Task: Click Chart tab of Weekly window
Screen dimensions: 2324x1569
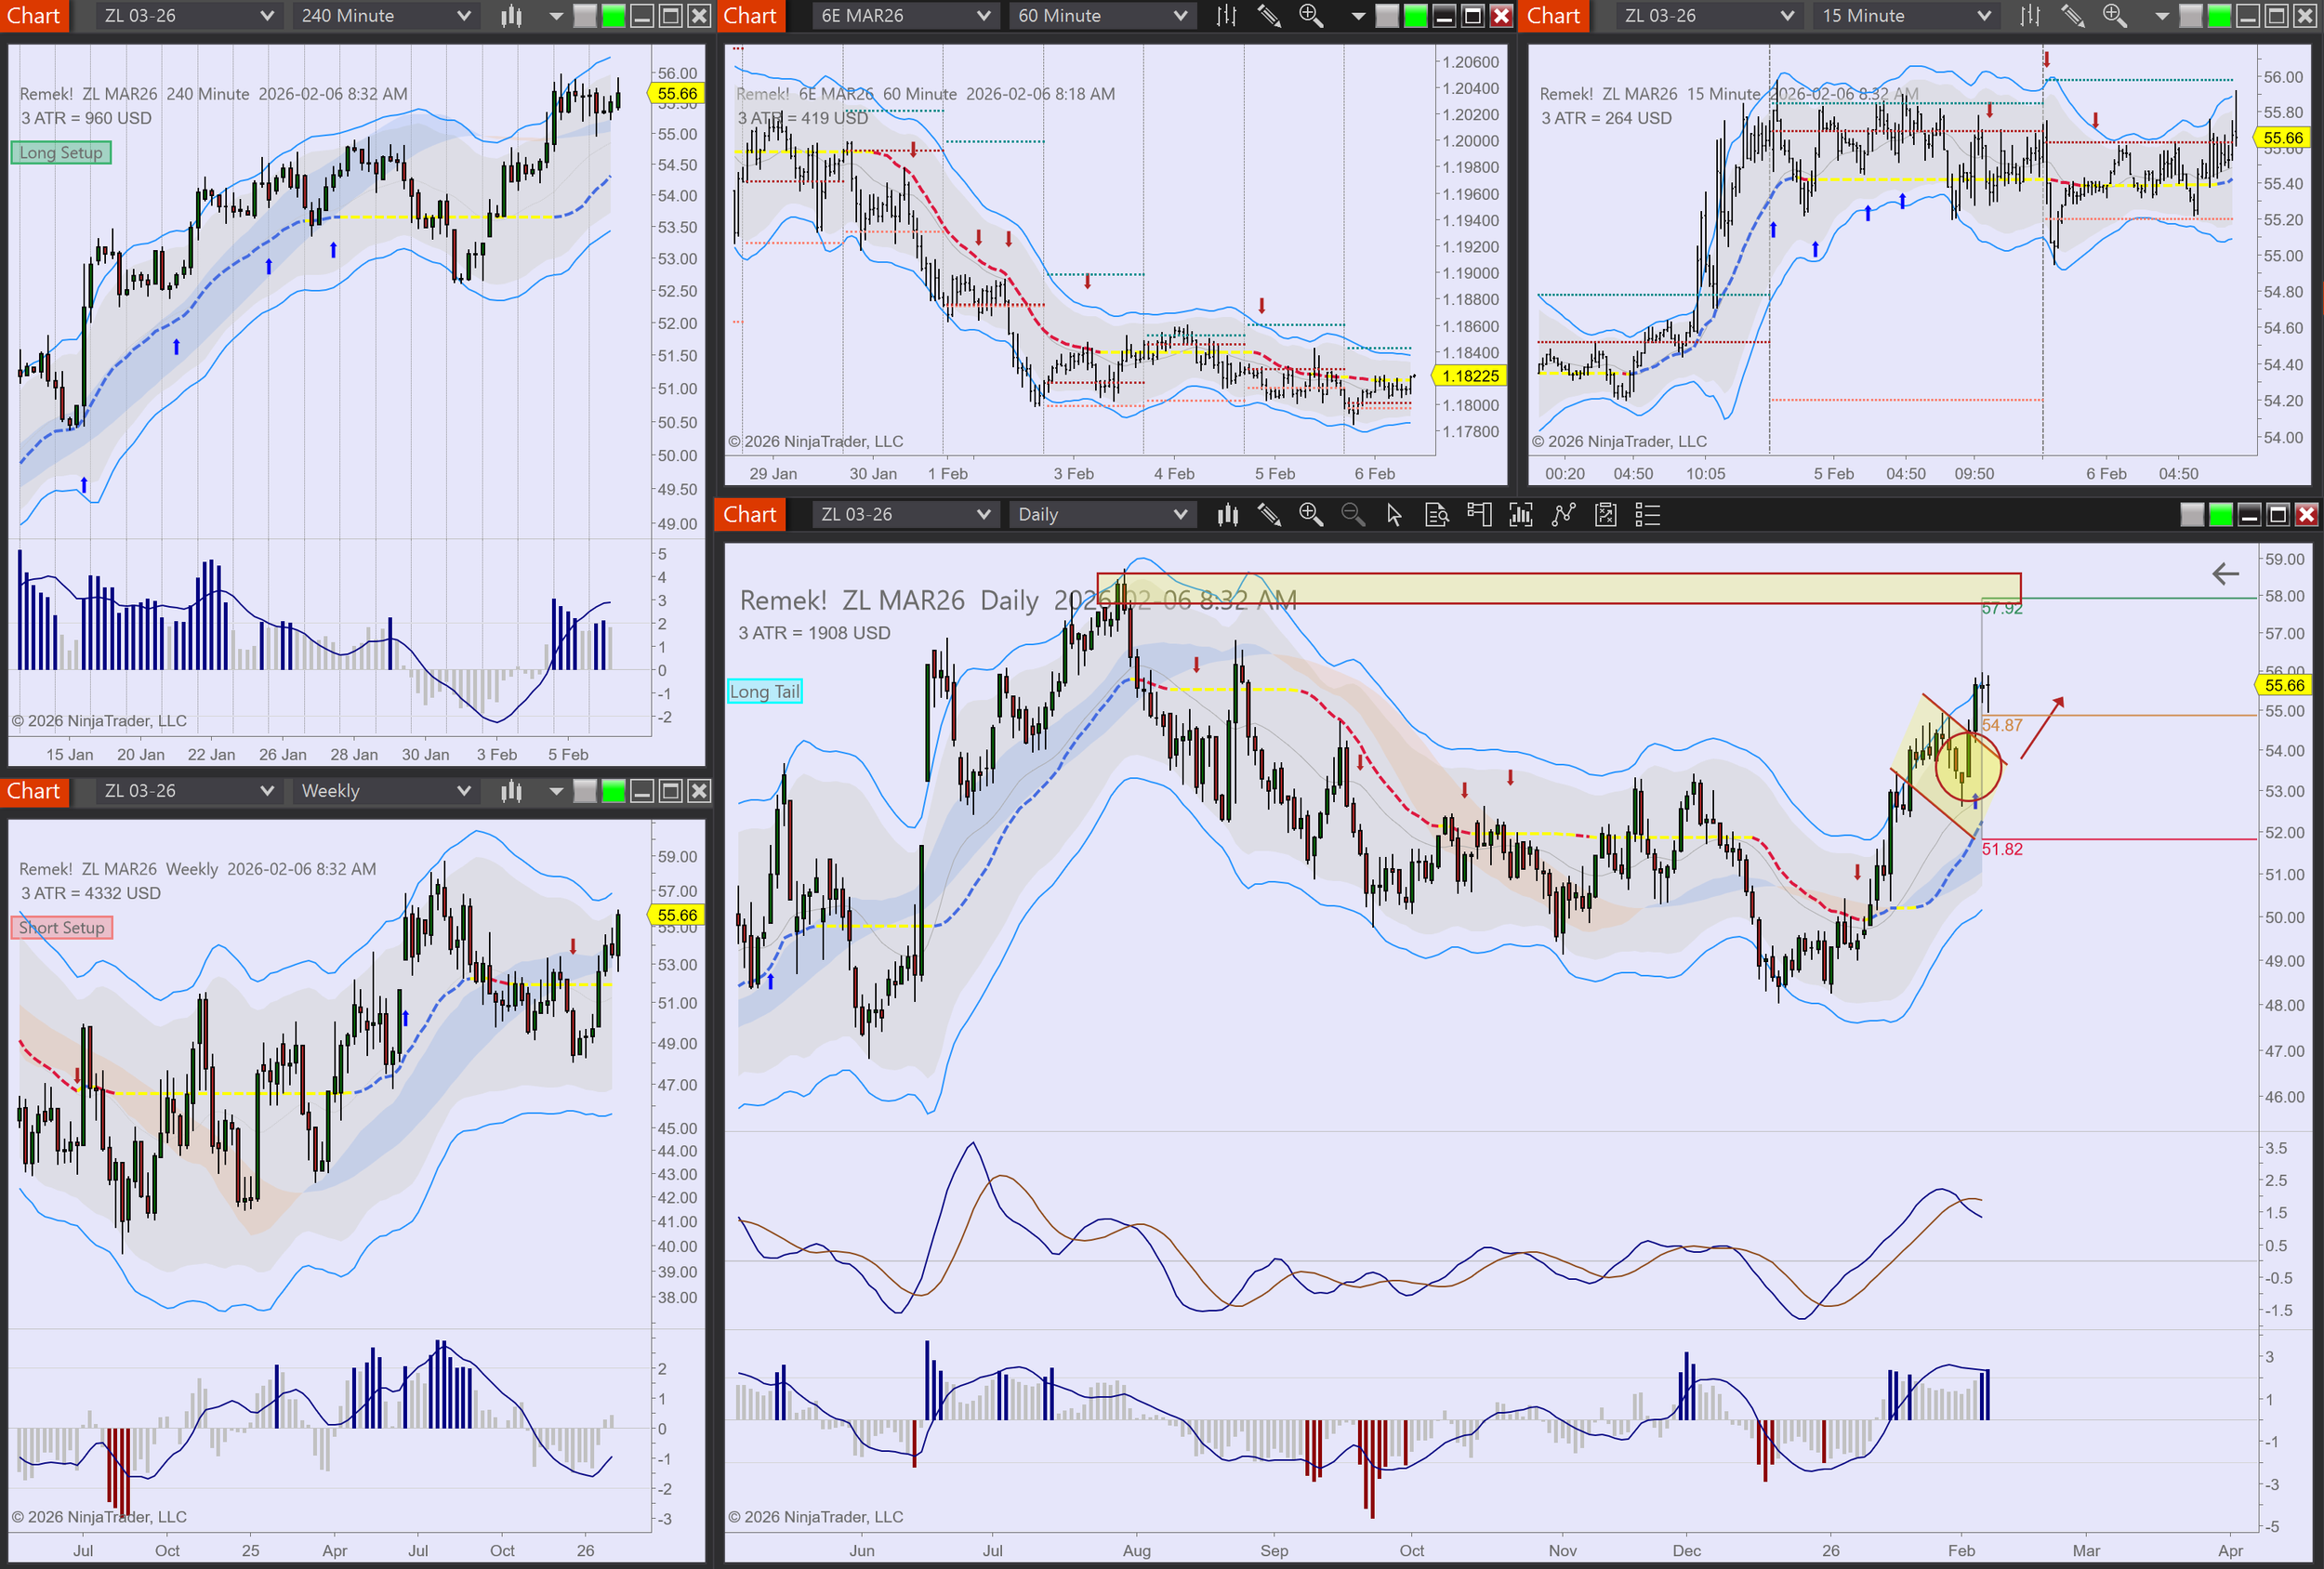Action: click(x=34, y=791)
